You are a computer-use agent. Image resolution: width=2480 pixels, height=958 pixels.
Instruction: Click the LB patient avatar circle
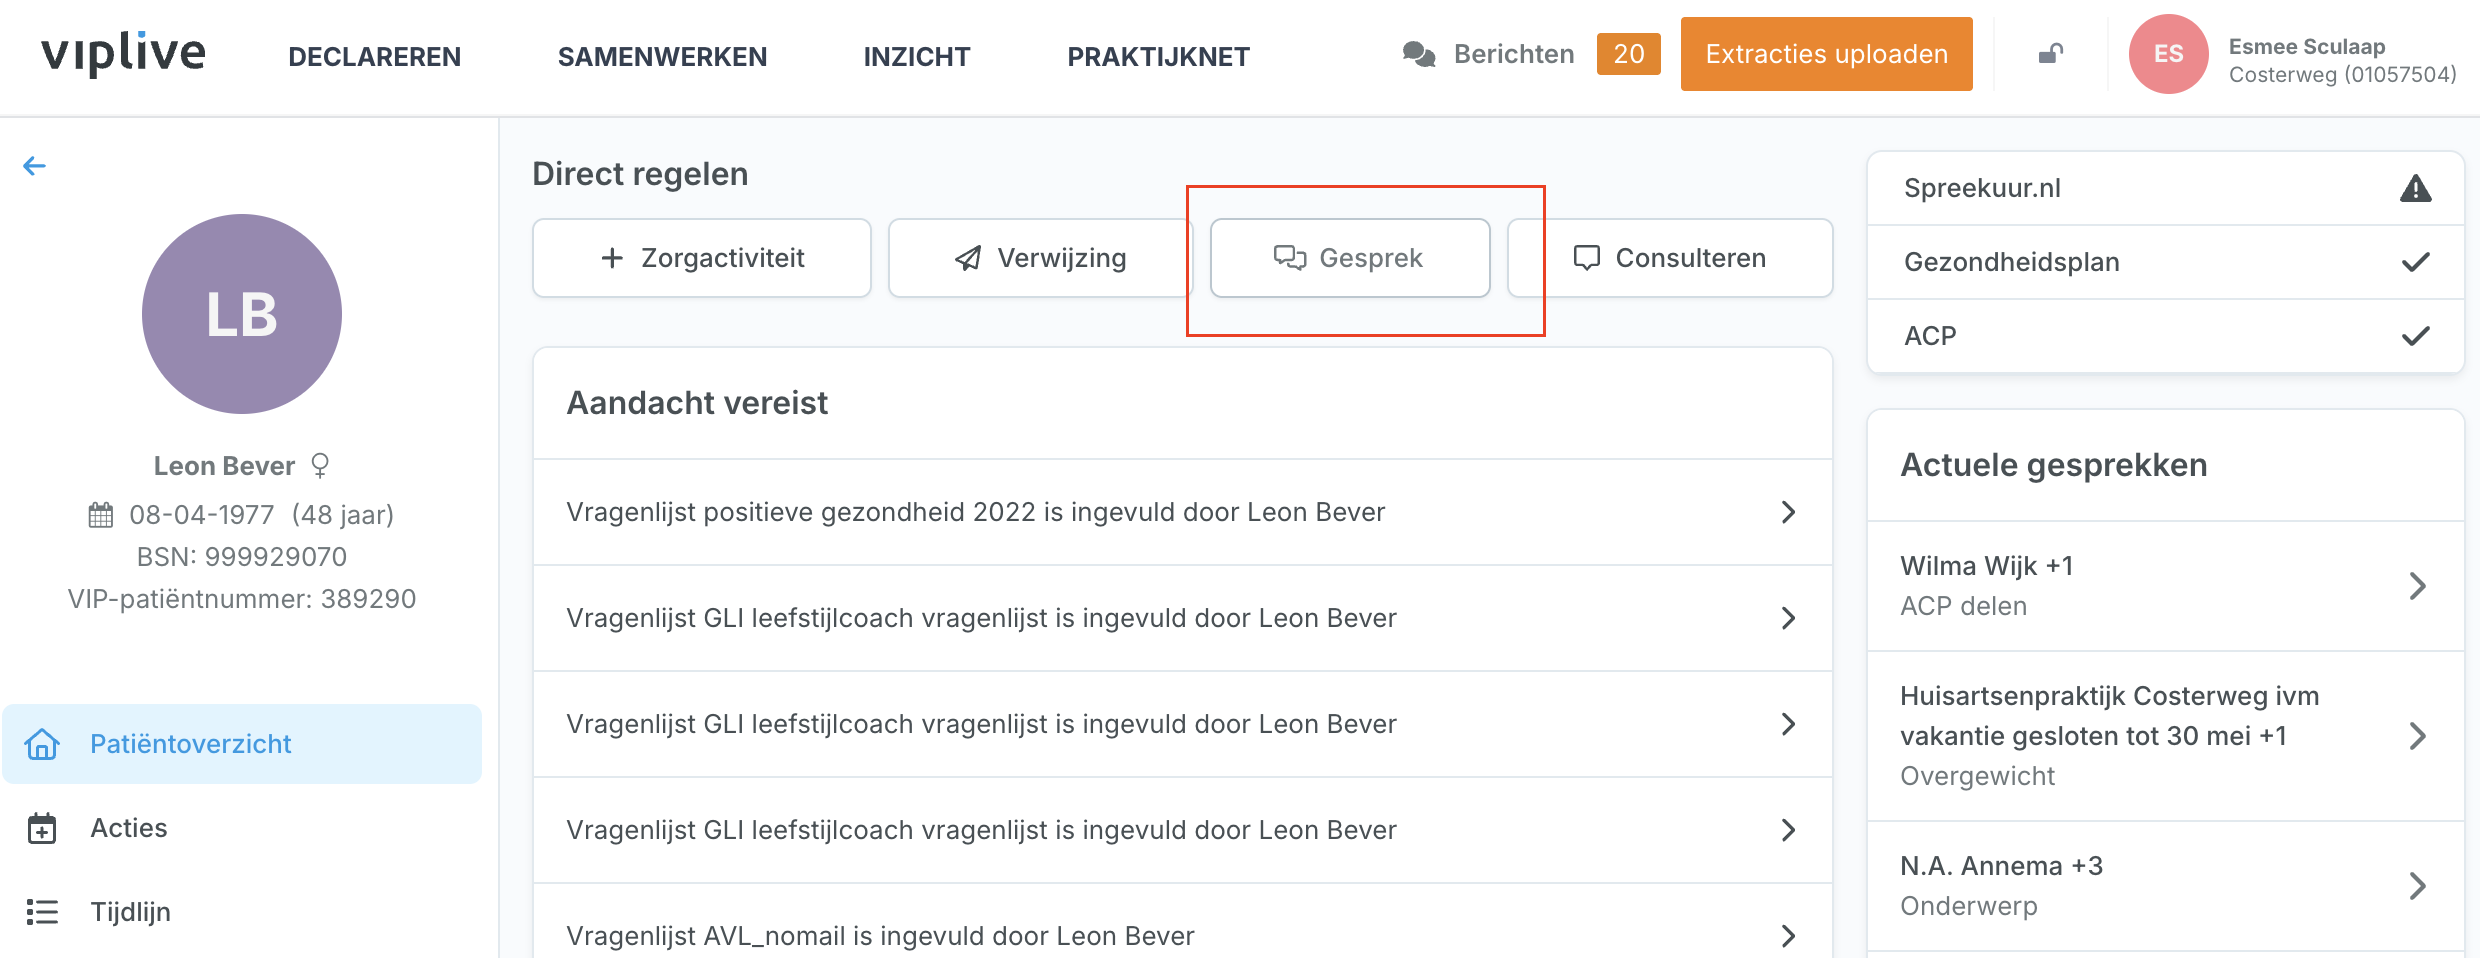[242, 314]
